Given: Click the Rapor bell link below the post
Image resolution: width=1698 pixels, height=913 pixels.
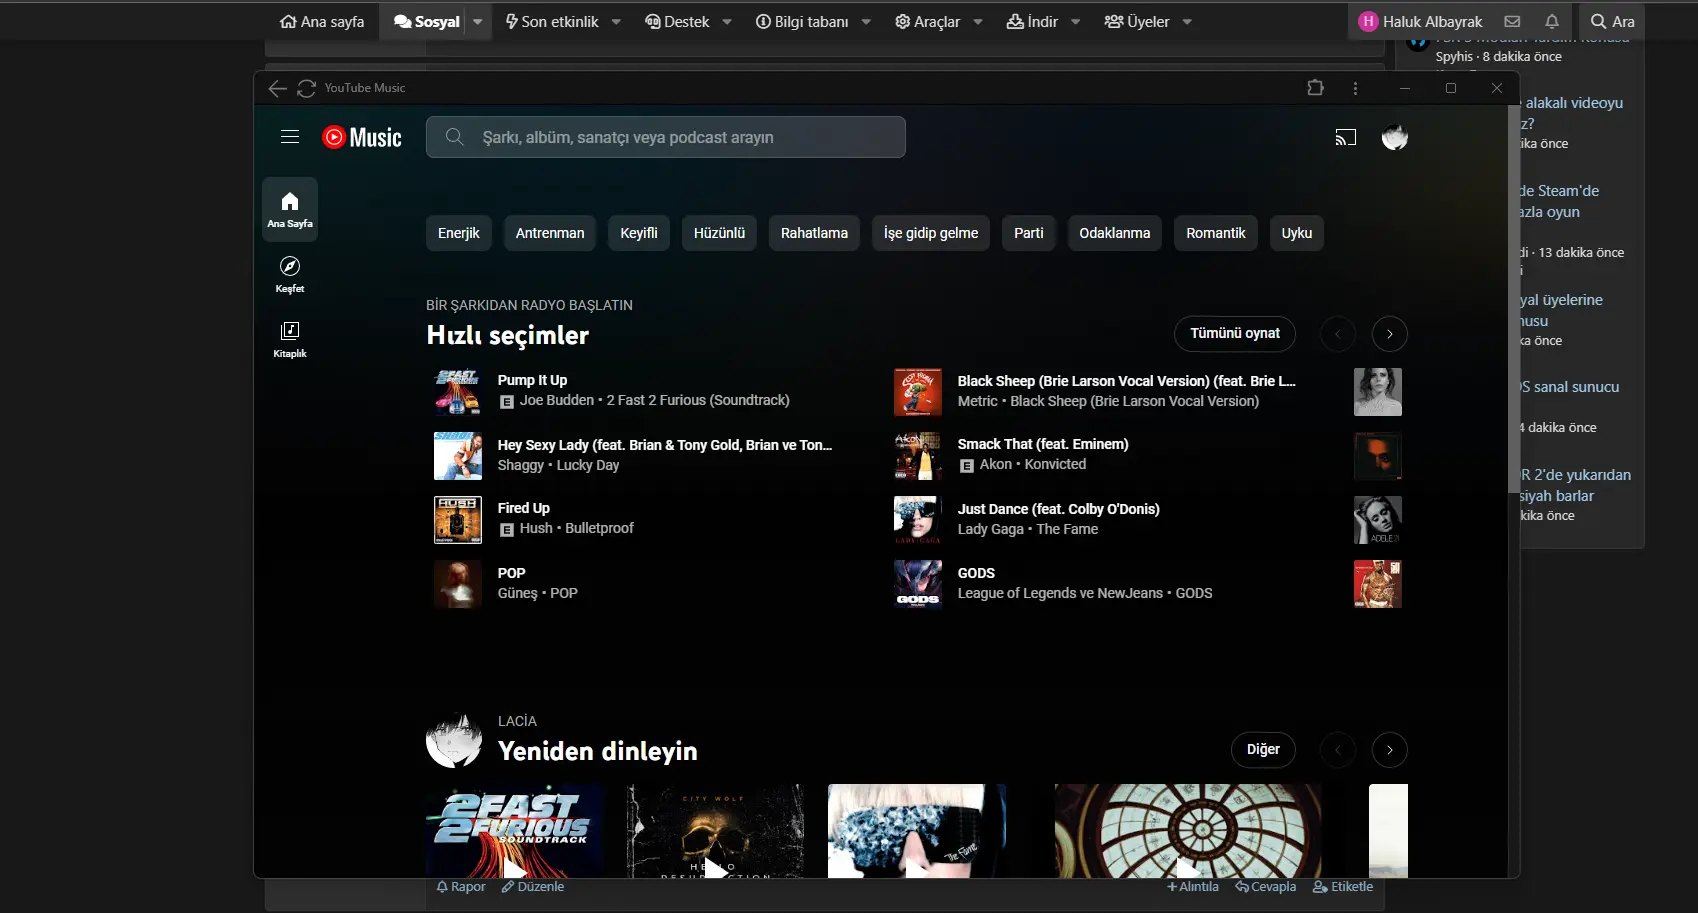Looking at the screenshot, I should 461,887.
